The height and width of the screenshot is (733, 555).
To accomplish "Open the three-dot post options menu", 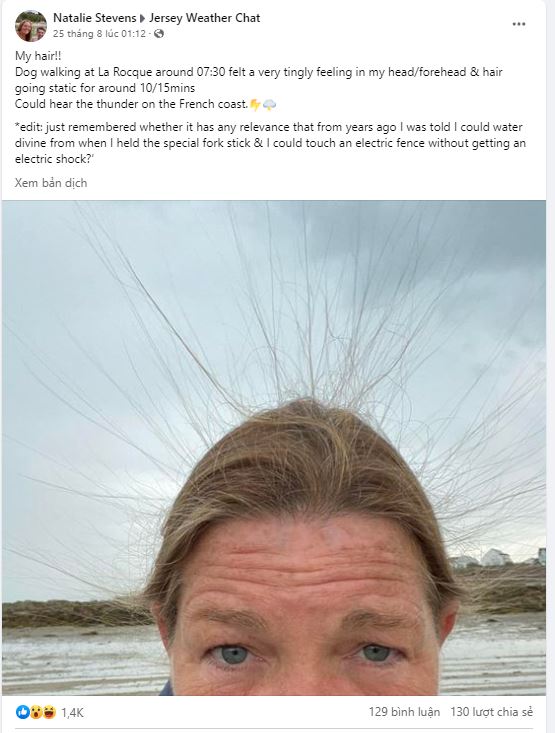I will point(519,24).
